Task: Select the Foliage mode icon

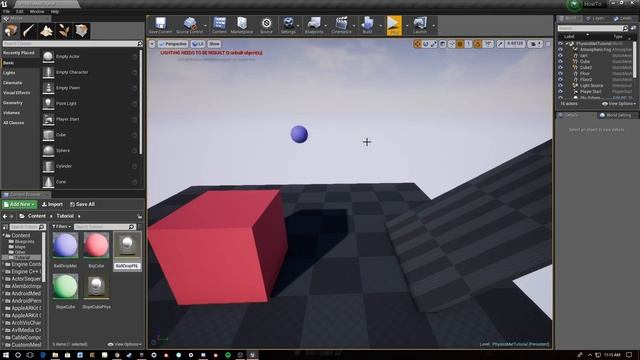Action: (x=64, y=31)
